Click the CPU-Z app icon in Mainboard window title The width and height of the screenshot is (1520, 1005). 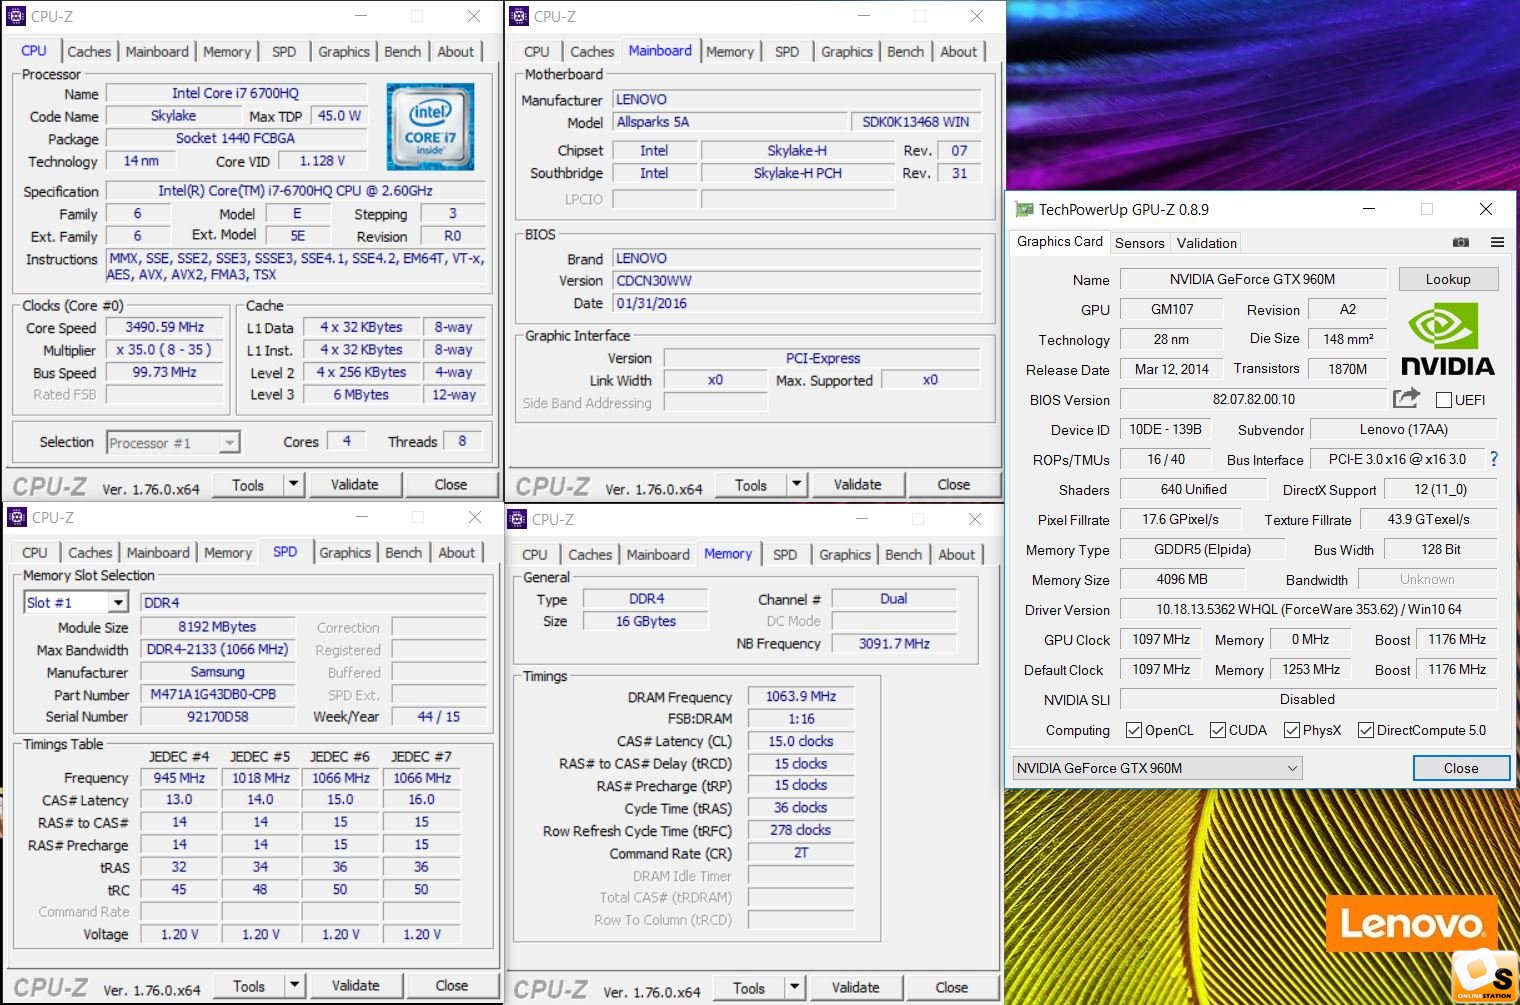[x=518, y=16]
